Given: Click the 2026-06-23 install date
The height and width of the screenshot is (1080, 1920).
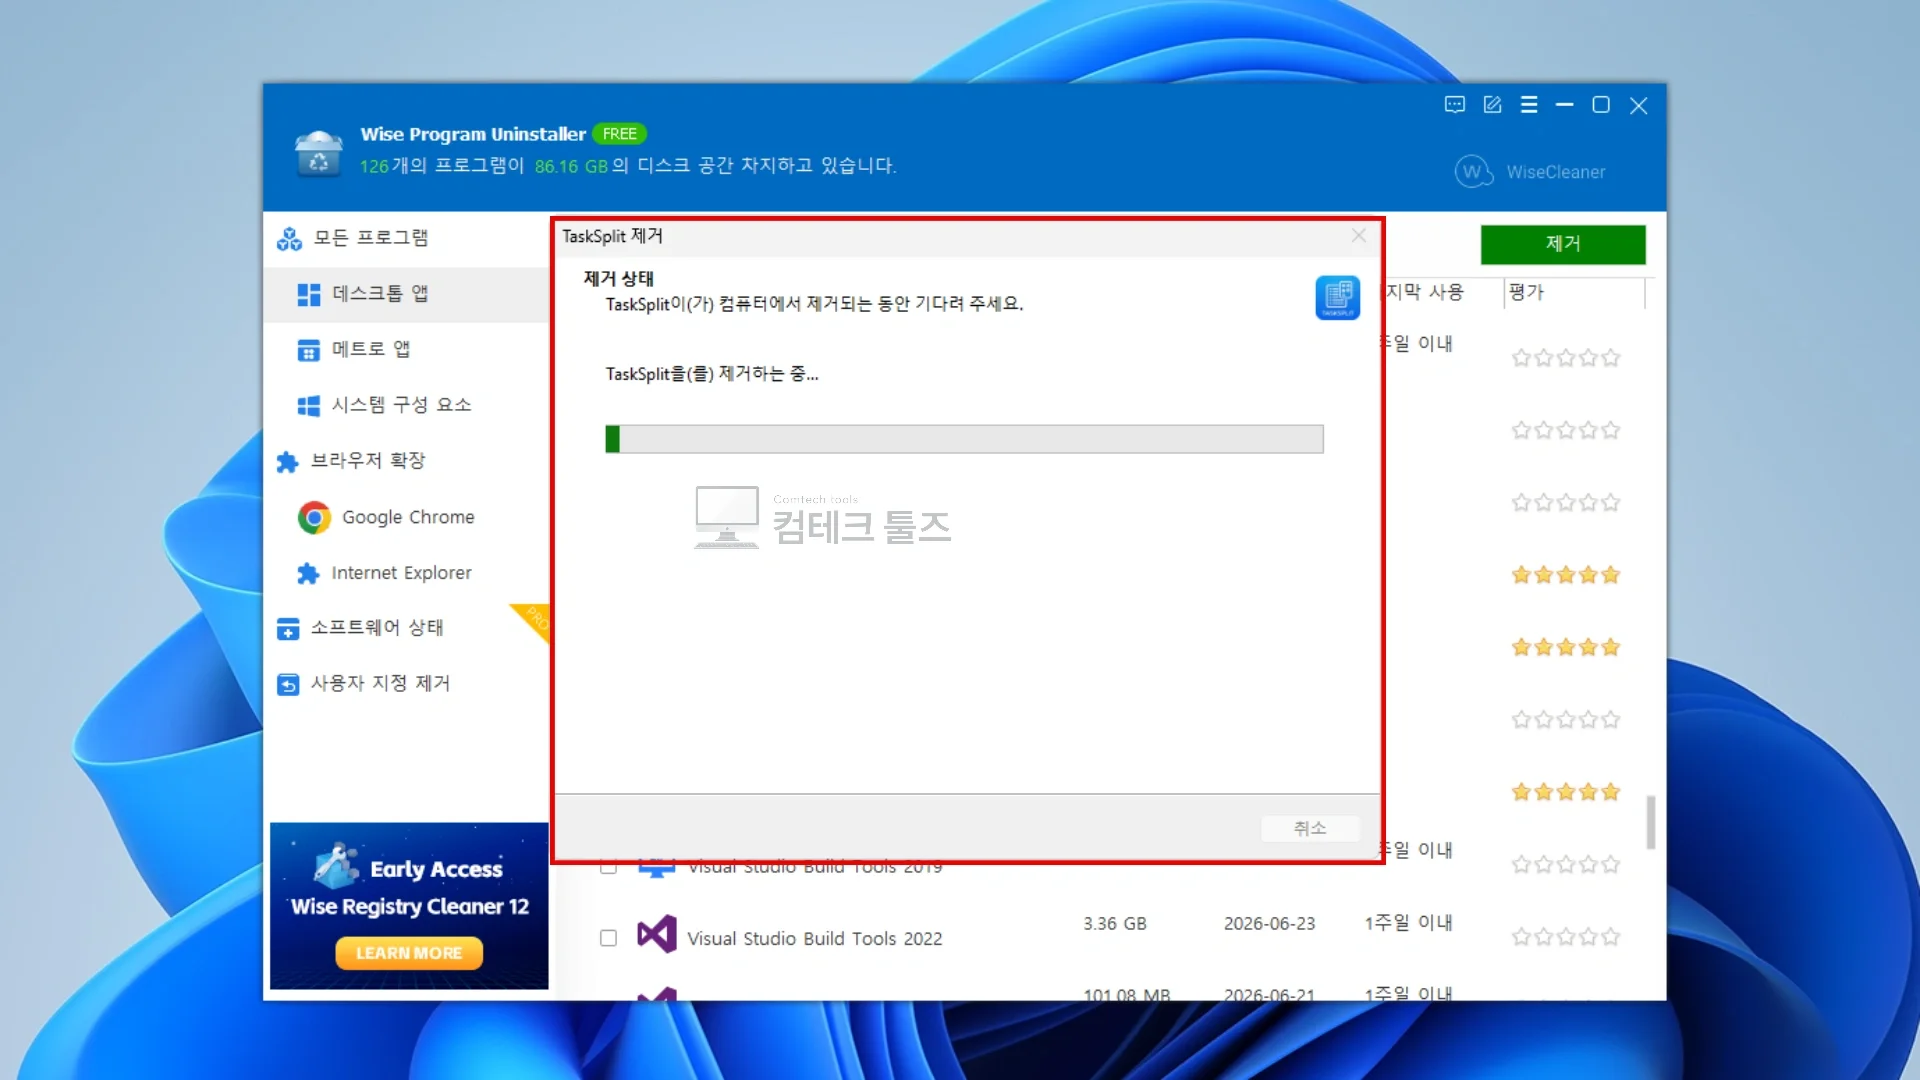Looking at the screenshot, I should tap(1269, 924).
